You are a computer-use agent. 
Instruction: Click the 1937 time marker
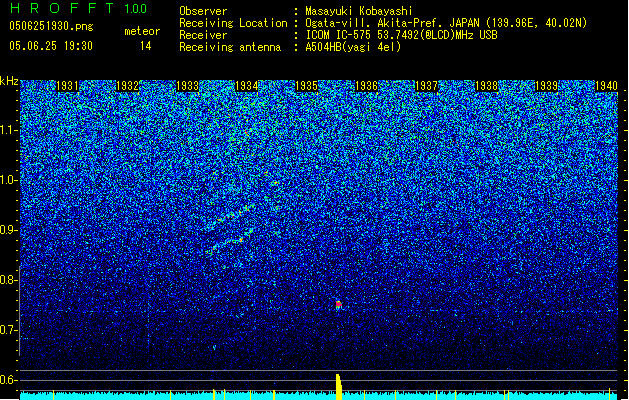(426, 86)
